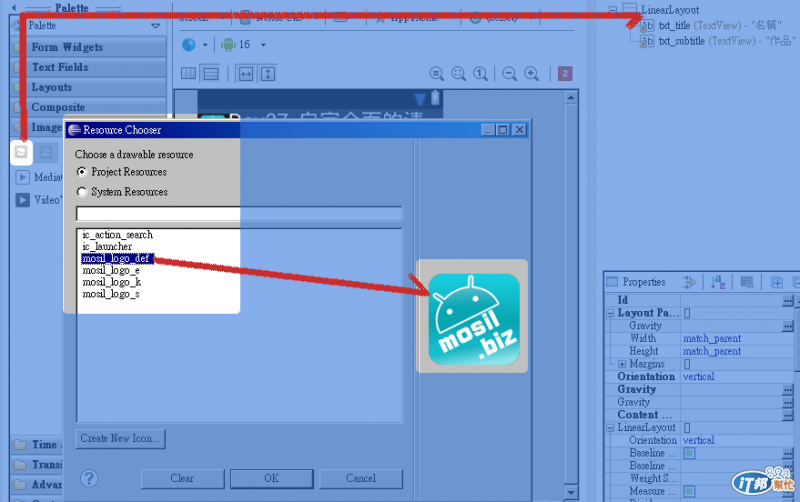Select the Project Resources radio button
The width and height of the screenshot is (800, 502).
pyautogui.click(x=81, y=172)
